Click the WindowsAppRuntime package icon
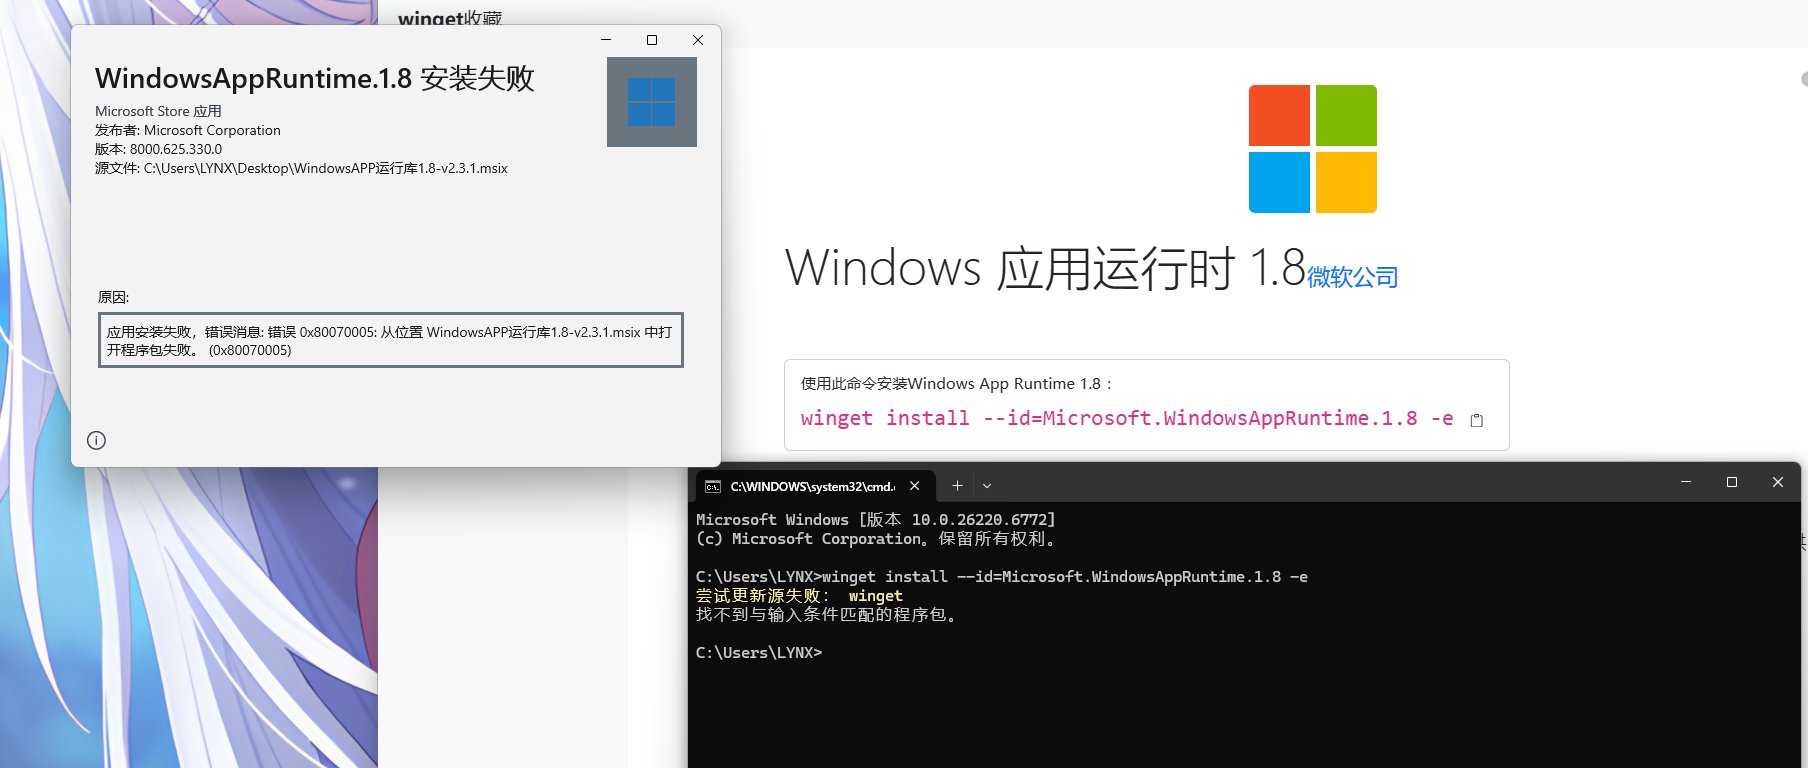The height and width of the screenshot is (768, 1808). [651, 102]
